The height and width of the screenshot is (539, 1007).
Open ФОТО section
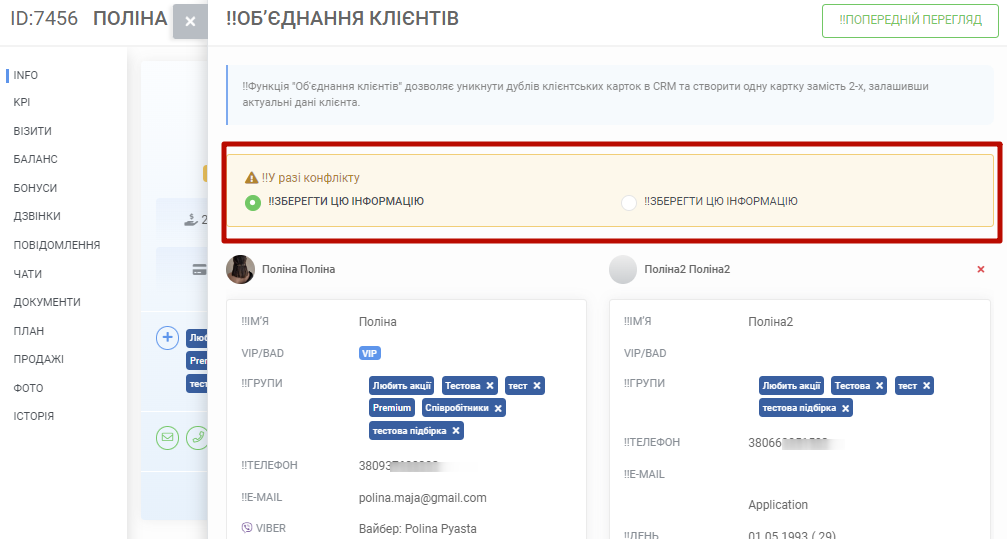tap(28, 388)
